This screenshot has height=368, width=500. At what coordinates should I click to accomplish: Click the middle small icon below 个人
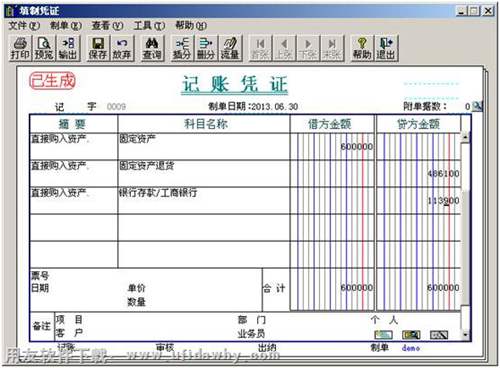tap(411, 334)
